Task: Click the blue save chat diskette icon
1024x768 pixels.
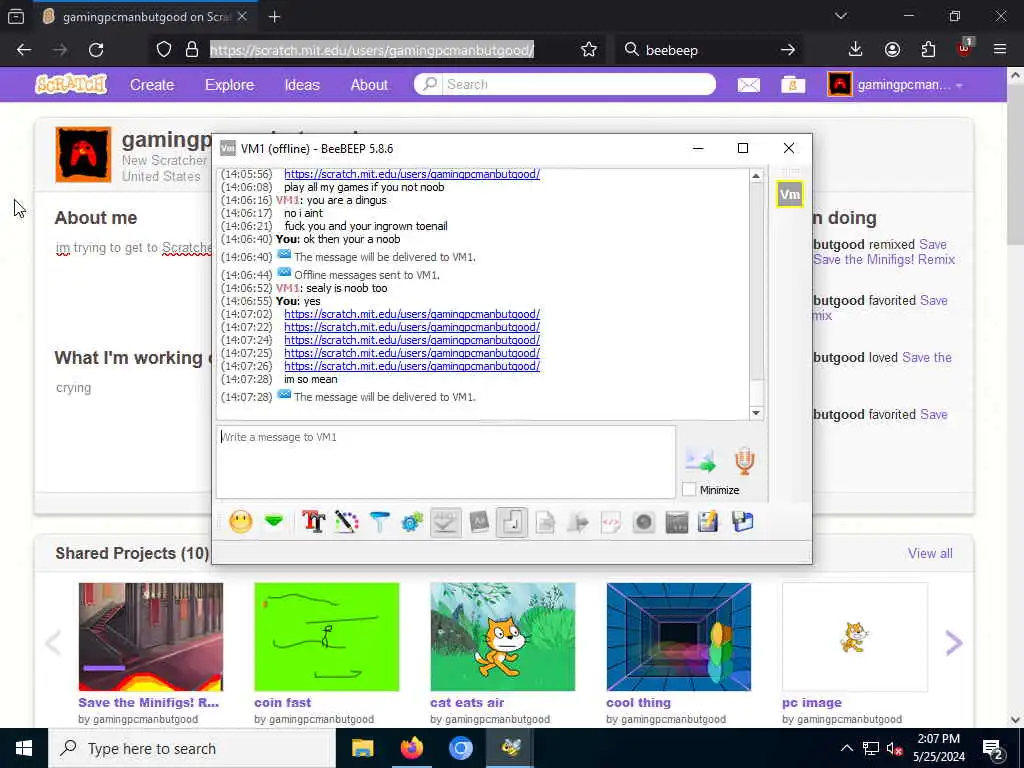Action: click(743, 522)
